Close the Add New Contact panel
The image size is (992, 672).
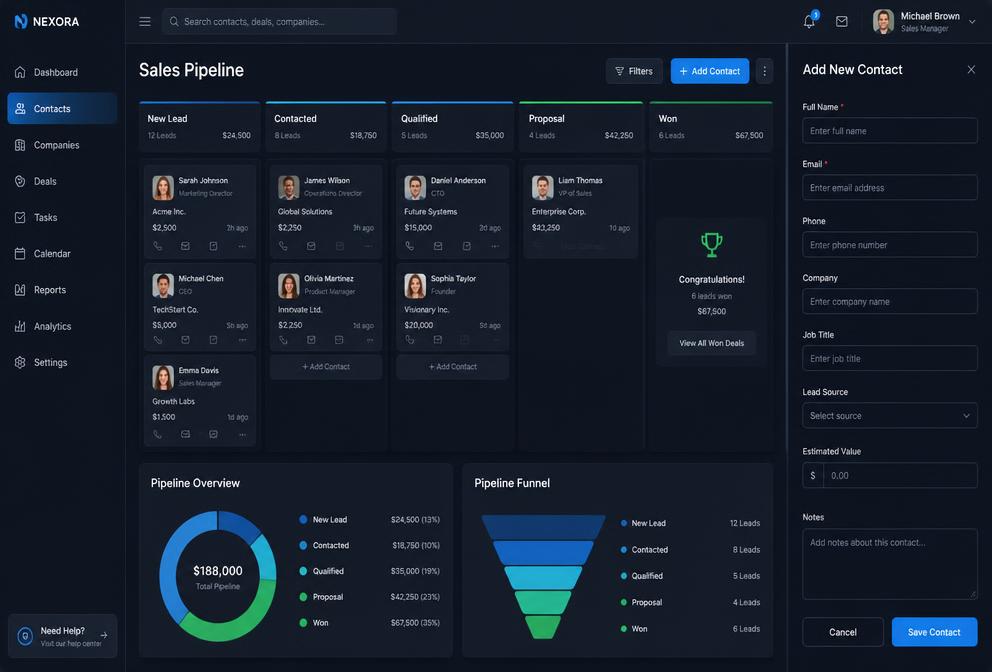tap(971, 70)
